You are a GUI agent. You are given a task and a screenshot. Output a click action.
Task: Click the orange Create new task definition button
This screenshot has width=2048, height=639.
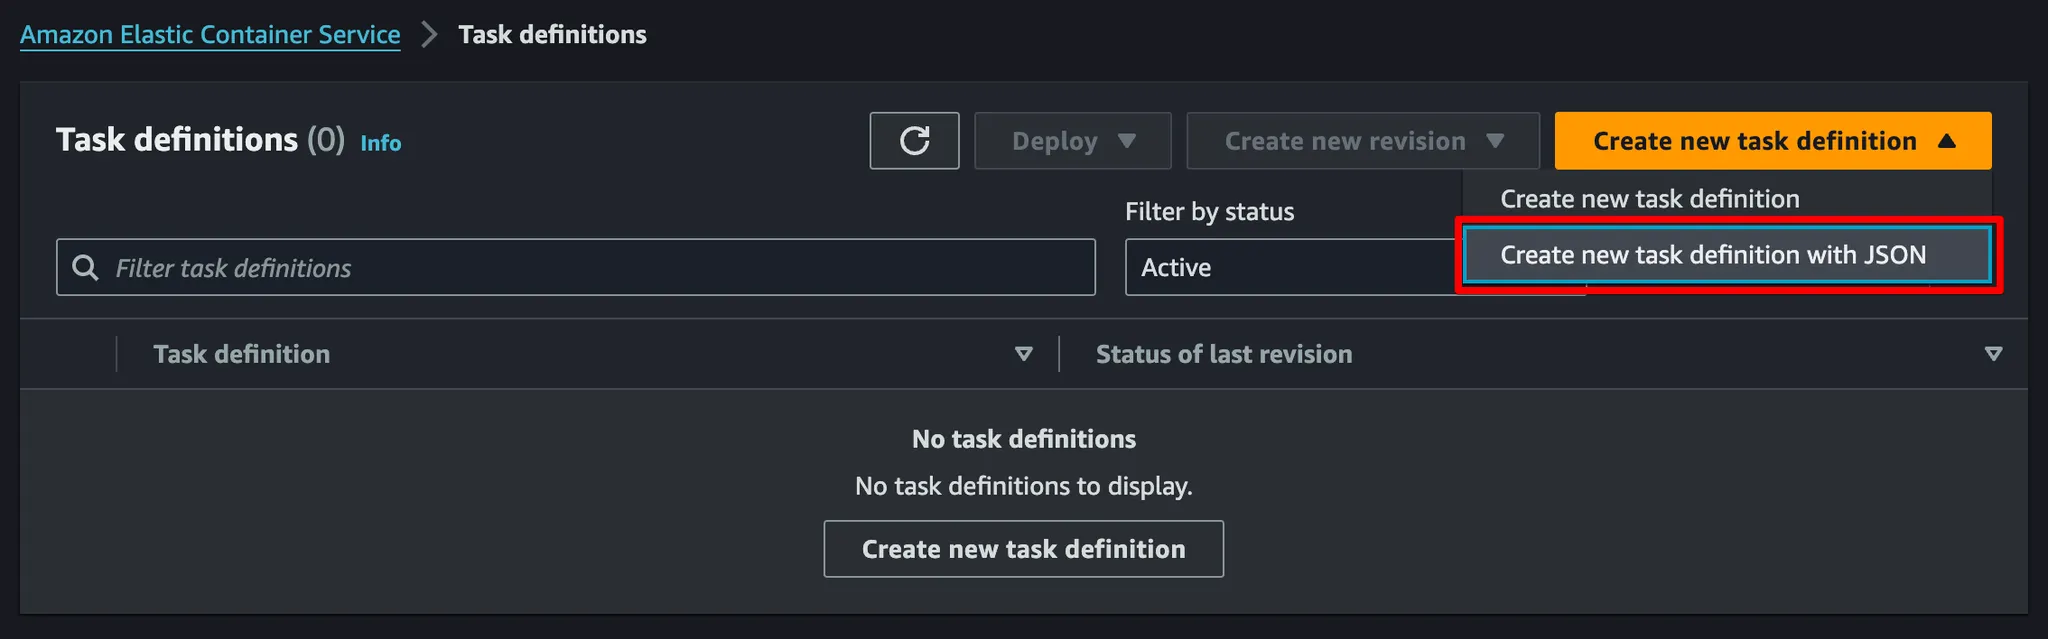point(1755,141)
